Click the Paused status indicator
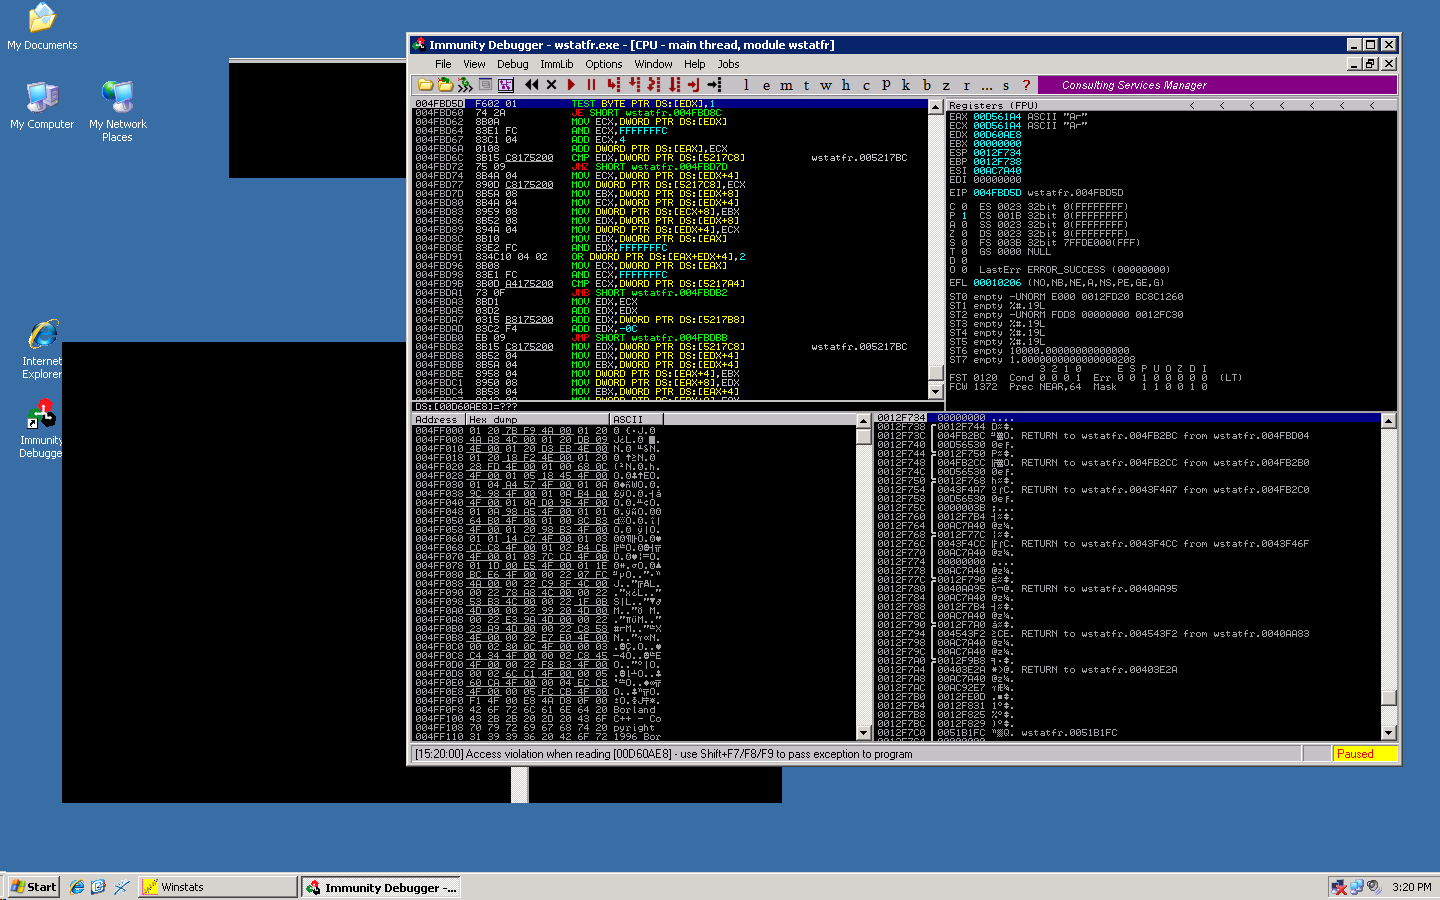Screen dimensions: 1440x900 pos(1364,754)
